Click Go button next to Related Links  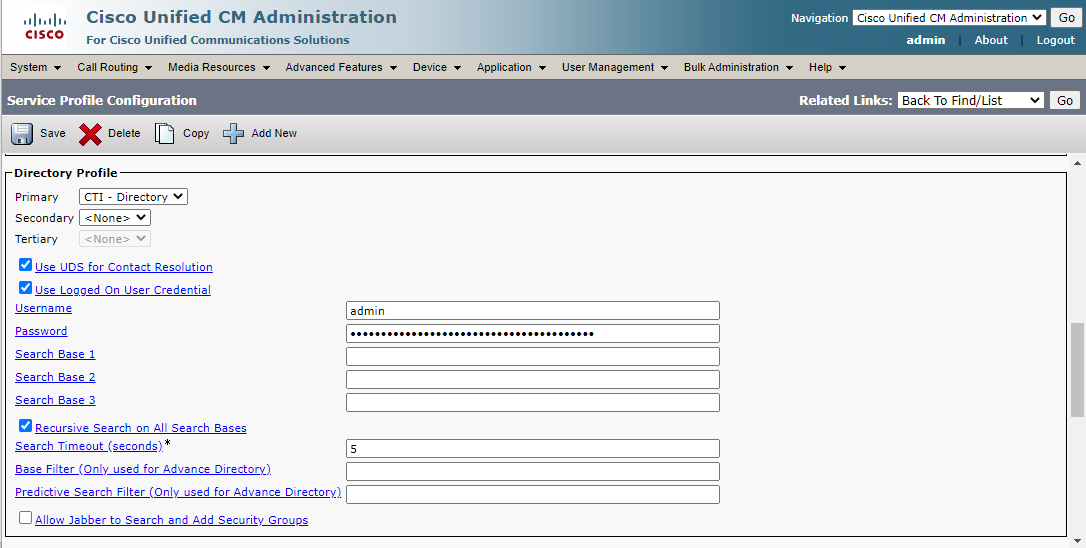click(1065, 100)
